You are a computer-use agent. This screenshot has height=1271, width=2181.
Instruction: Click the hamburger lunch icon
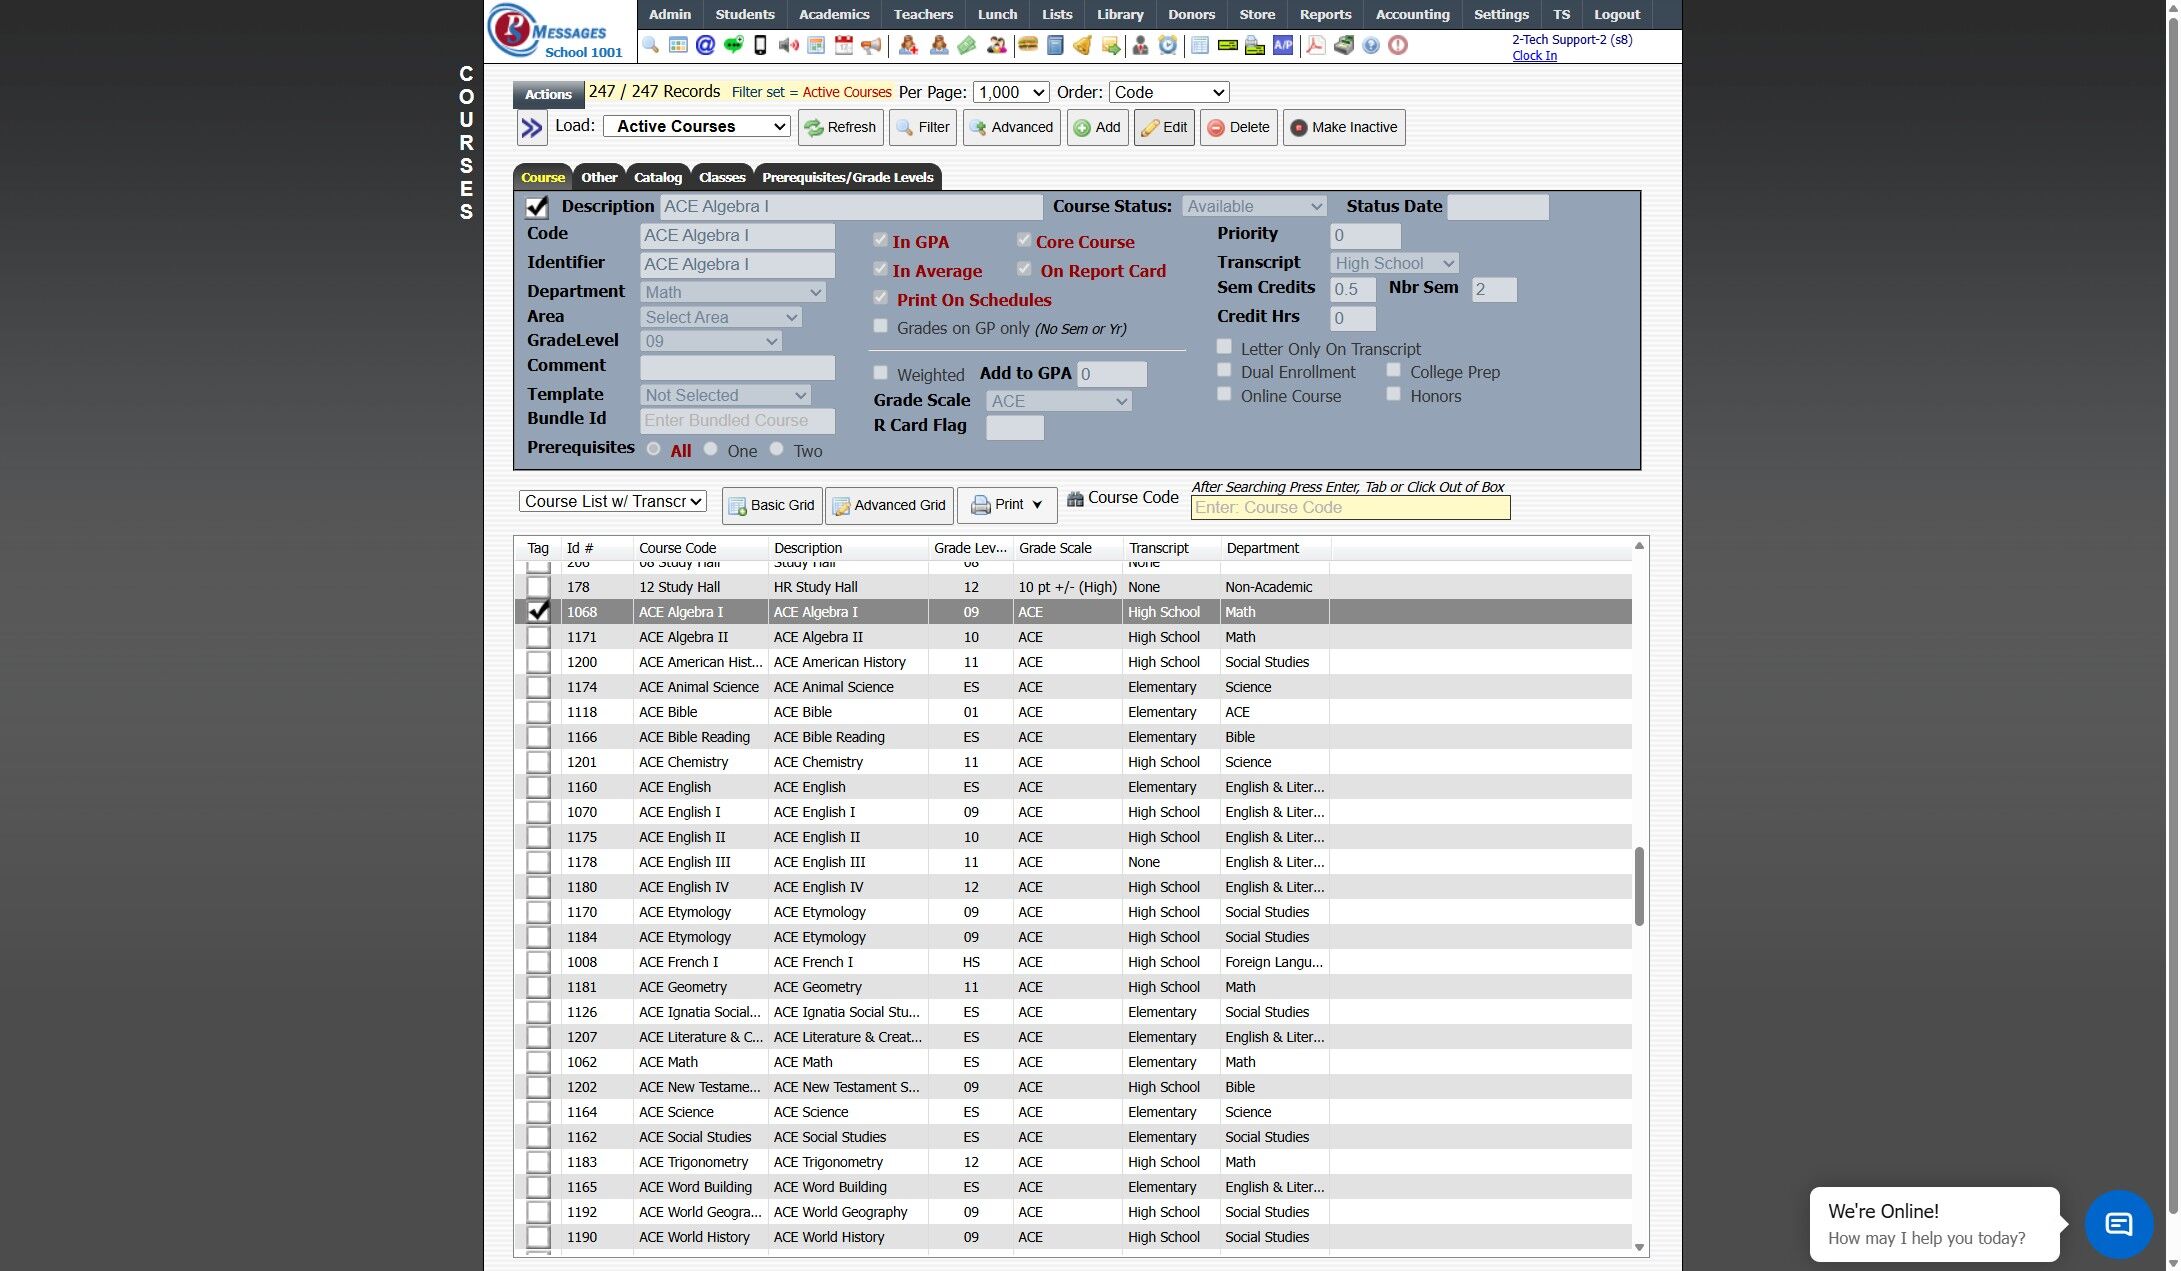(x=1027, y=45)
